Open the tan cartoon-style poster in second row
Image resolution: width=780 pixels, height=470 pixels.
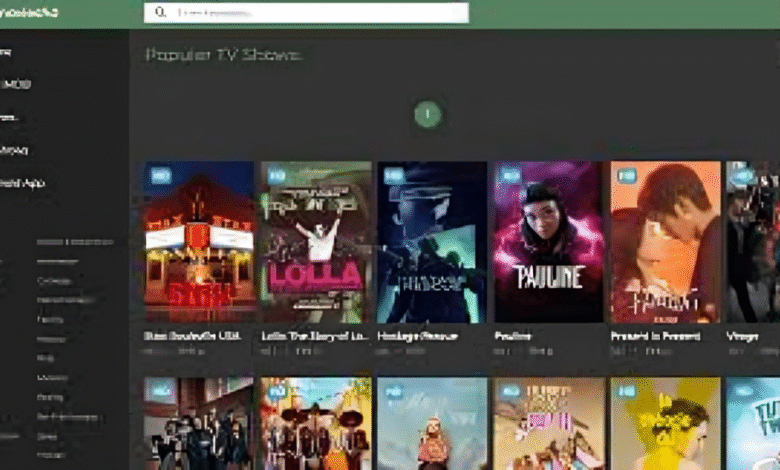coord(548,423)
